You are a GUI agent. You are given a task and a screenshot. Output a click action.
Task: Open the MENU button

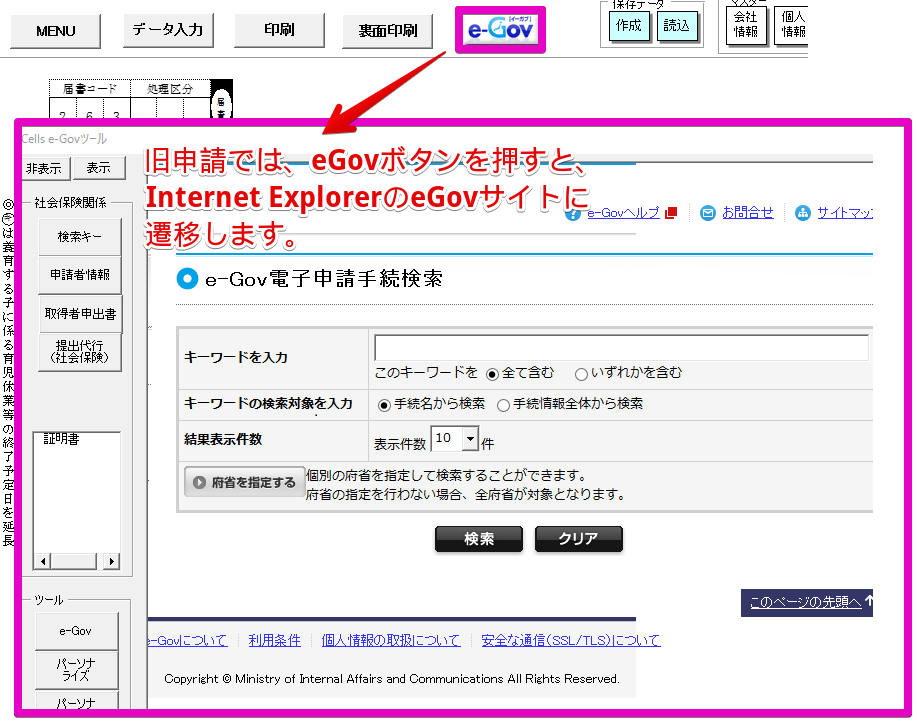click(56, 31)
